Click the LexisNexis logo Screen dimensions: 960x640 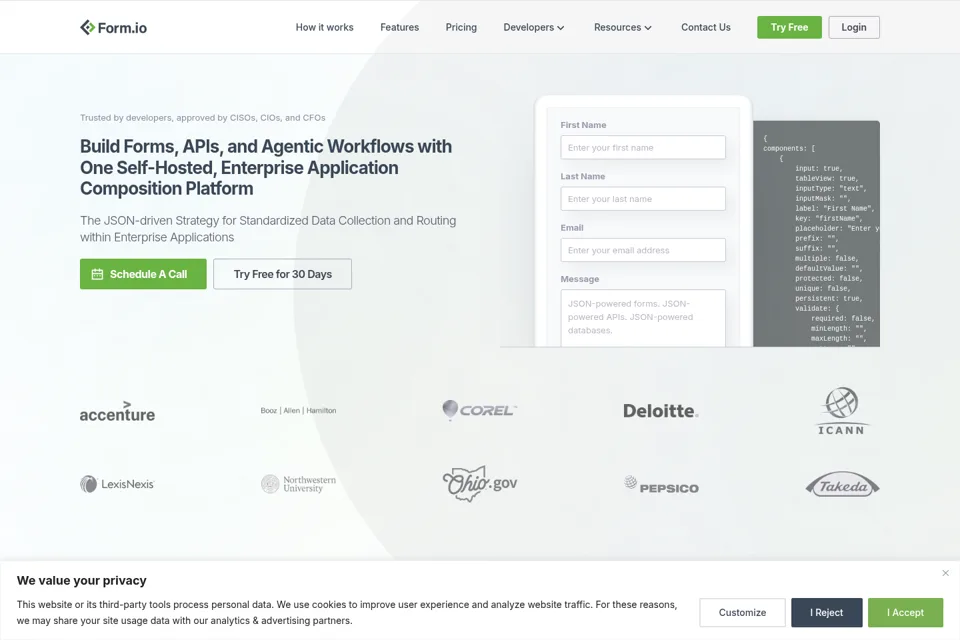pos(117,484)
